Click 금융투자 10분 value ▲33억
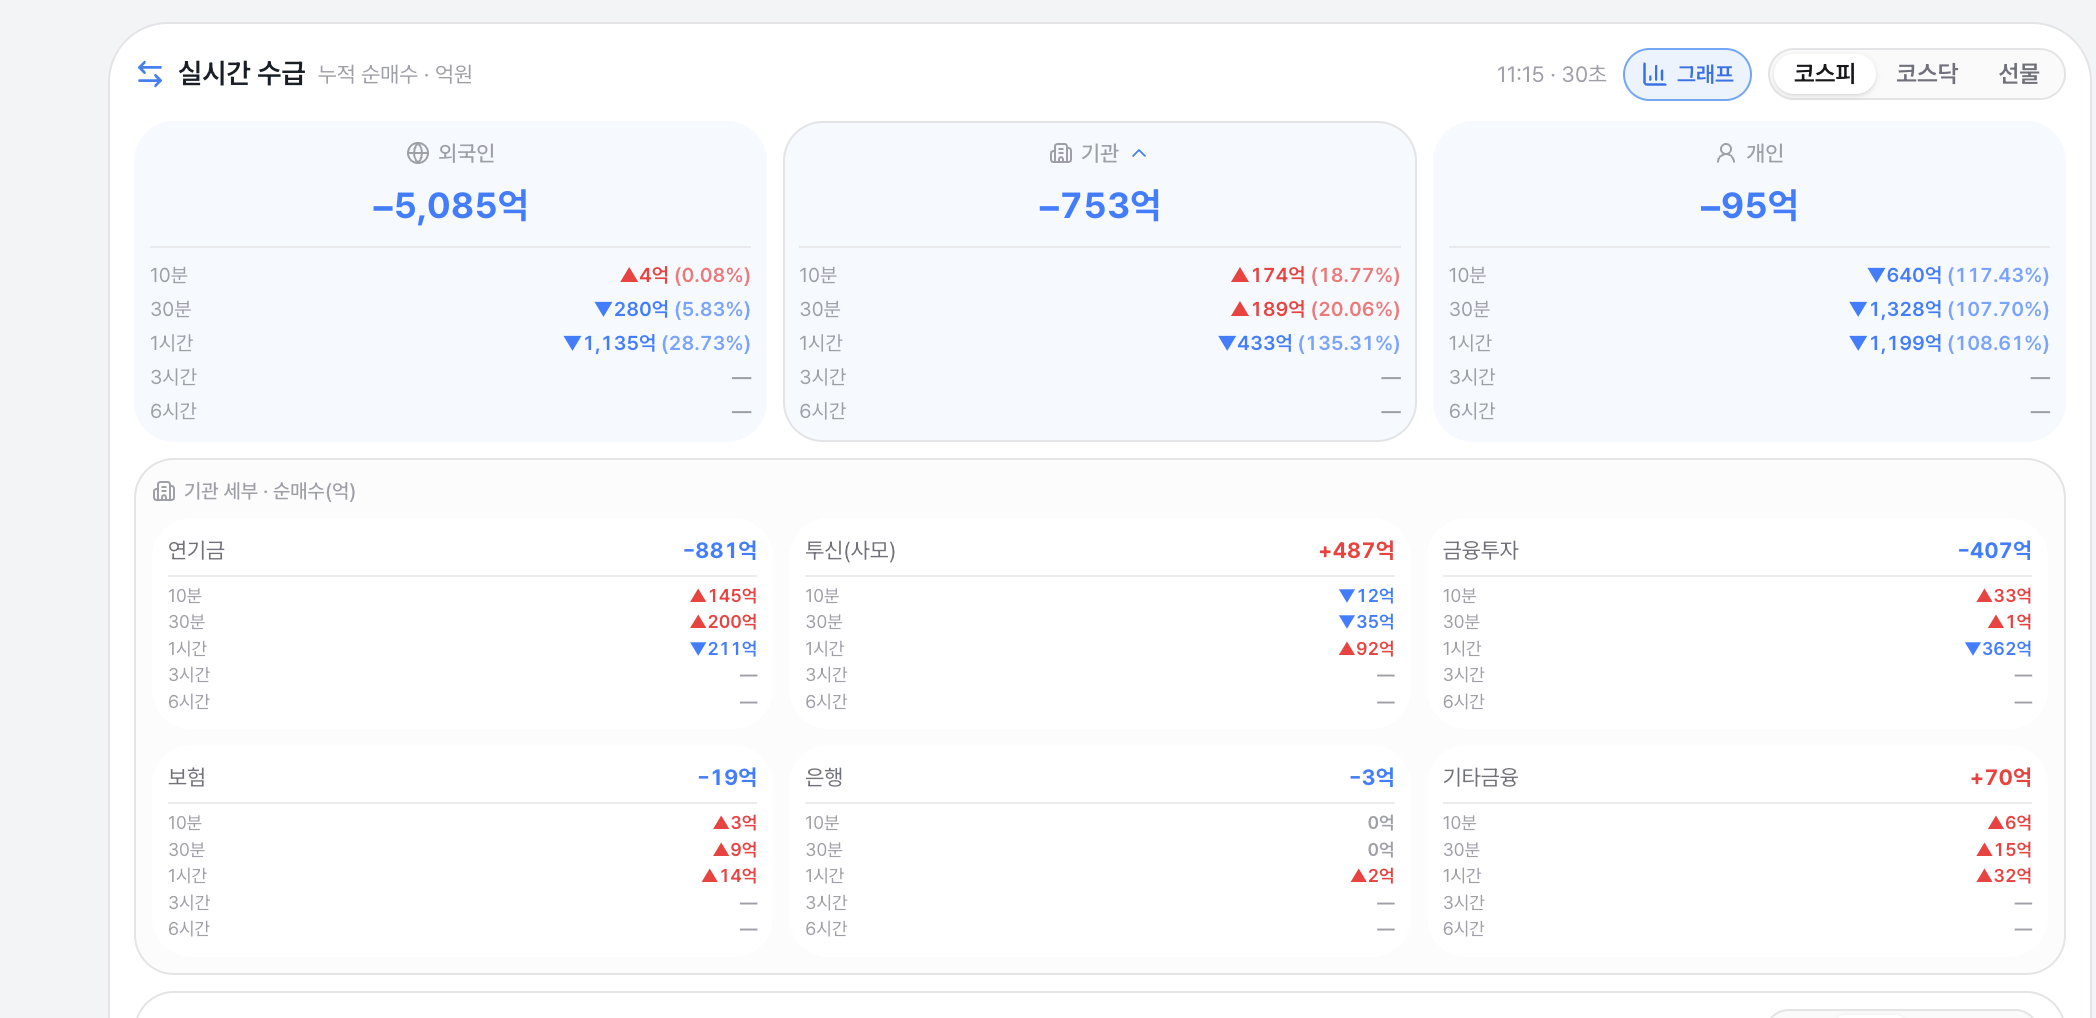 tap(2004, 595)
